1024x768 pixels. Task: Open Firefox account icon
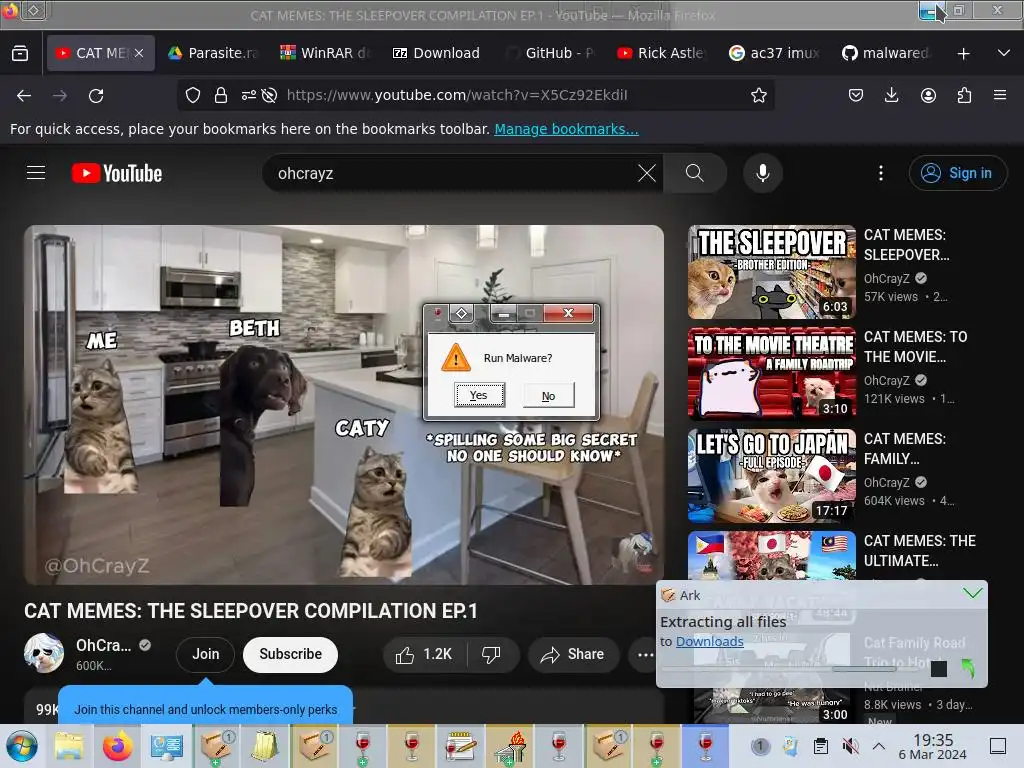click(928, 95)
